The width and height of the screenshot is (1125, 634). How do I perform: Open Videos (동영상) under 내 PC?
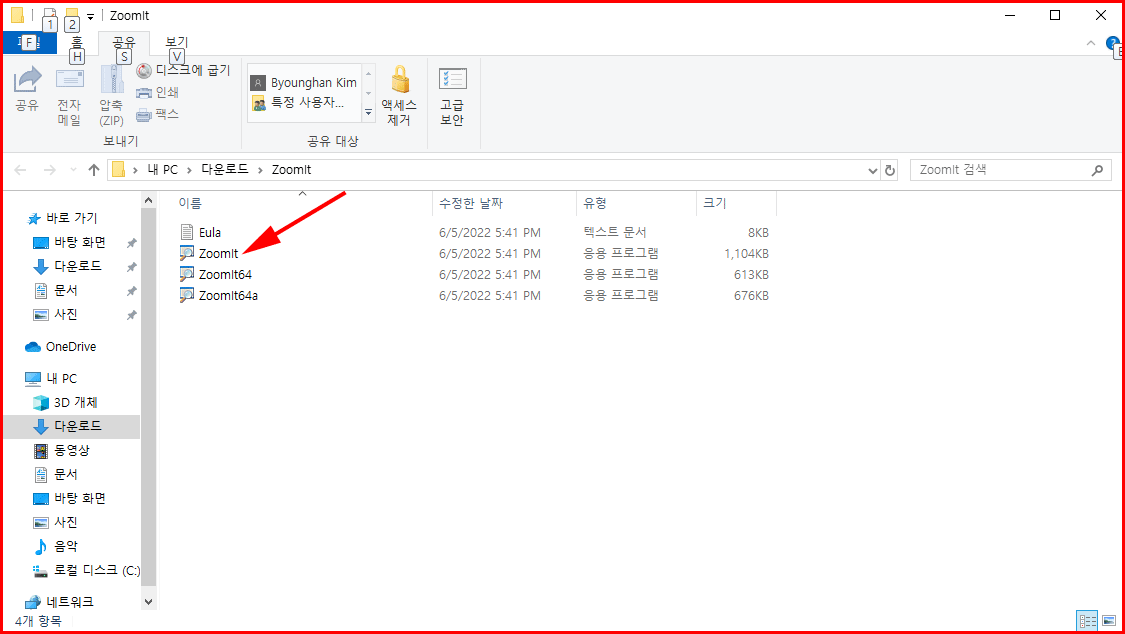(x=72, y=450)
